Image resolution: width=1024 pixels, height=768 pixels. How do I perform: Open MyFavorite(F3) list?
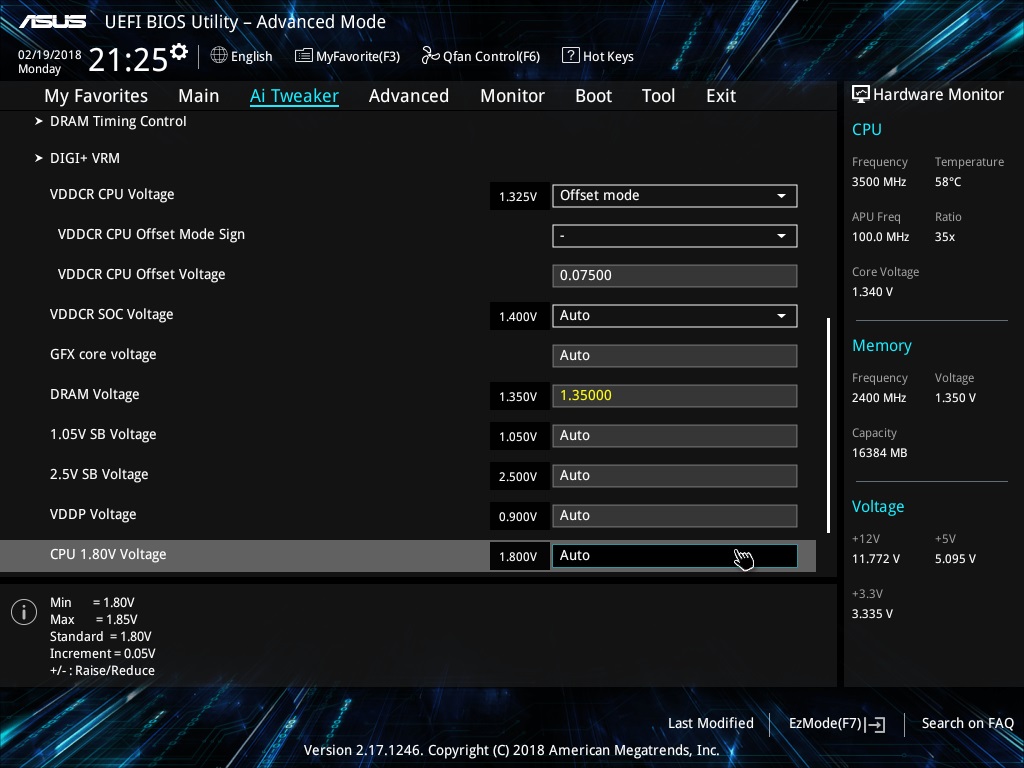[347, 56]
